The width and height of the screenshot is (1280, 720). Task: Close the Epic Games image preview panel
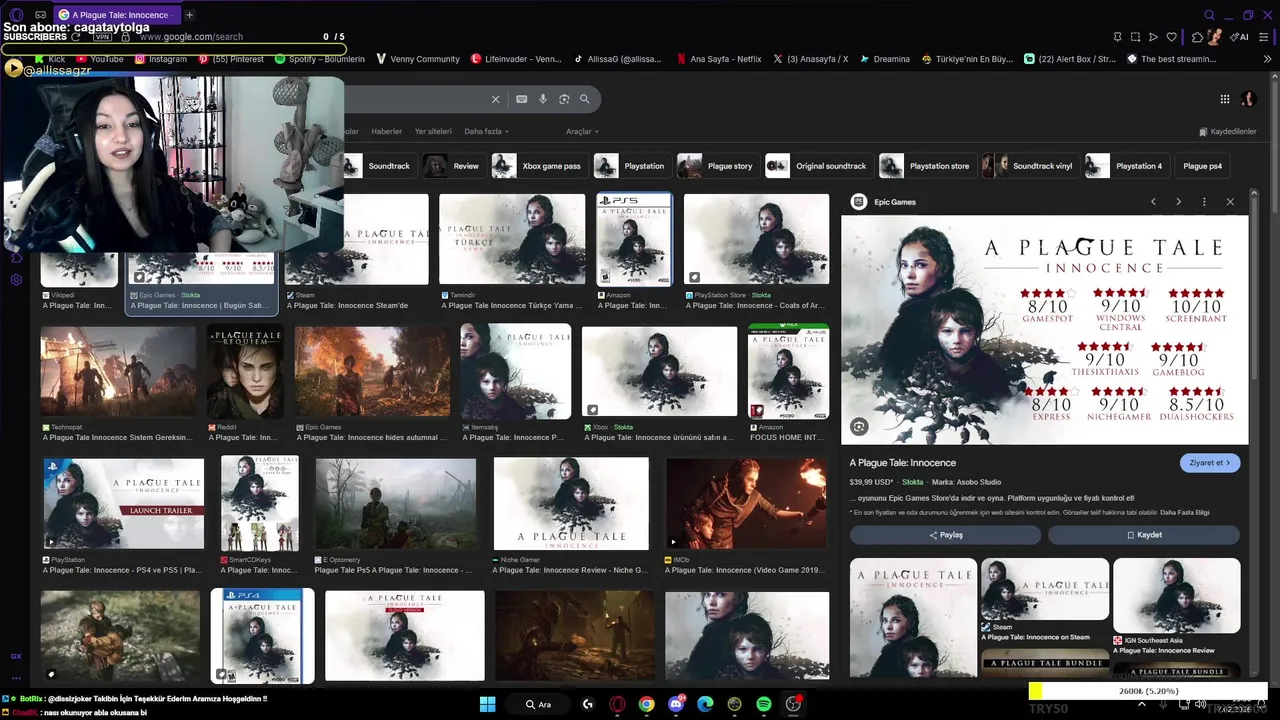pyautogui.click(x=1230, y=202)
